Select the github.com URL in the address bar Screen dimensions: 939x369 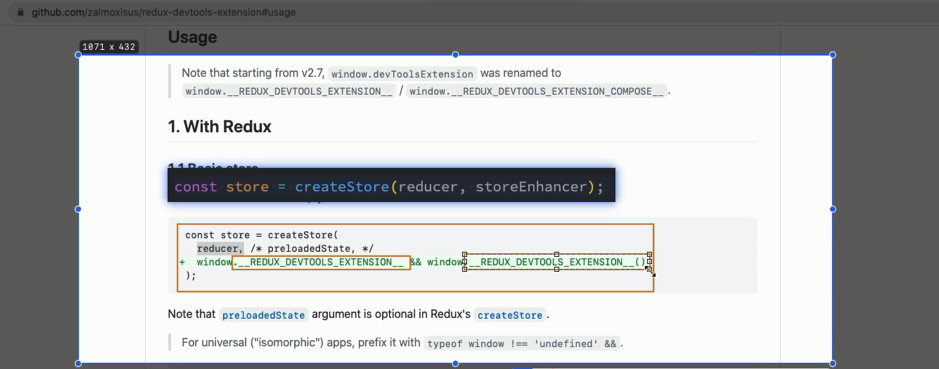pos(163,12)
